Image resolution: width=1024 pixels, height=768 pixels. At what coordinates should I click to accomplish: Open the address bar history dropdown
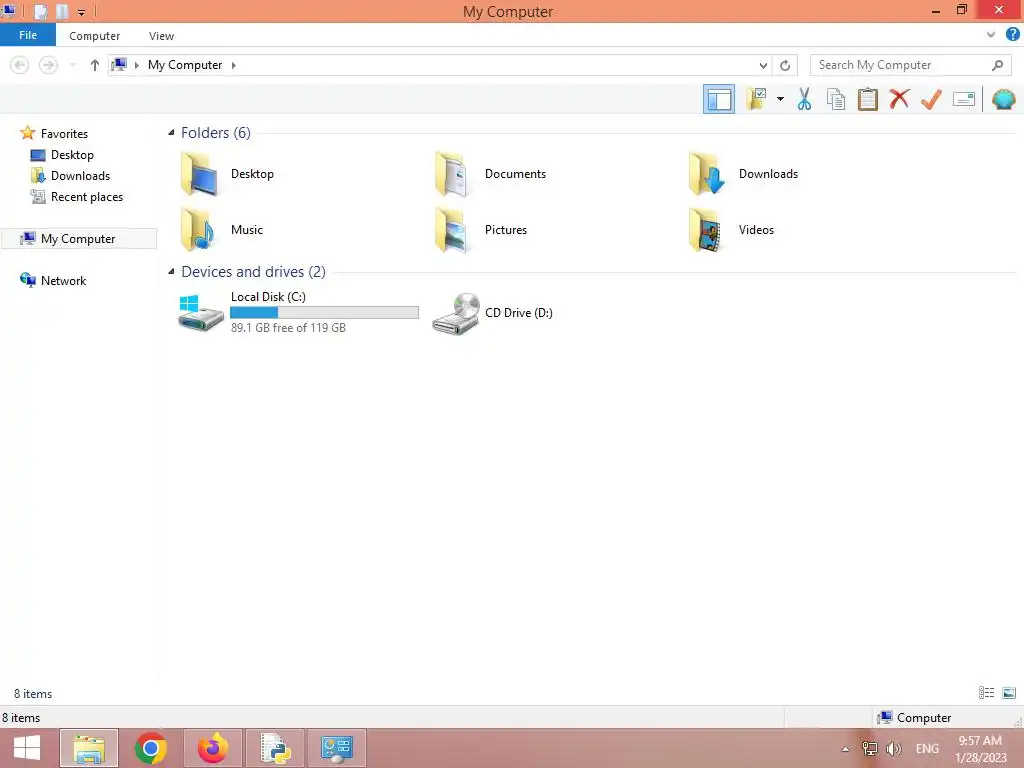click(x=763, y=65)
